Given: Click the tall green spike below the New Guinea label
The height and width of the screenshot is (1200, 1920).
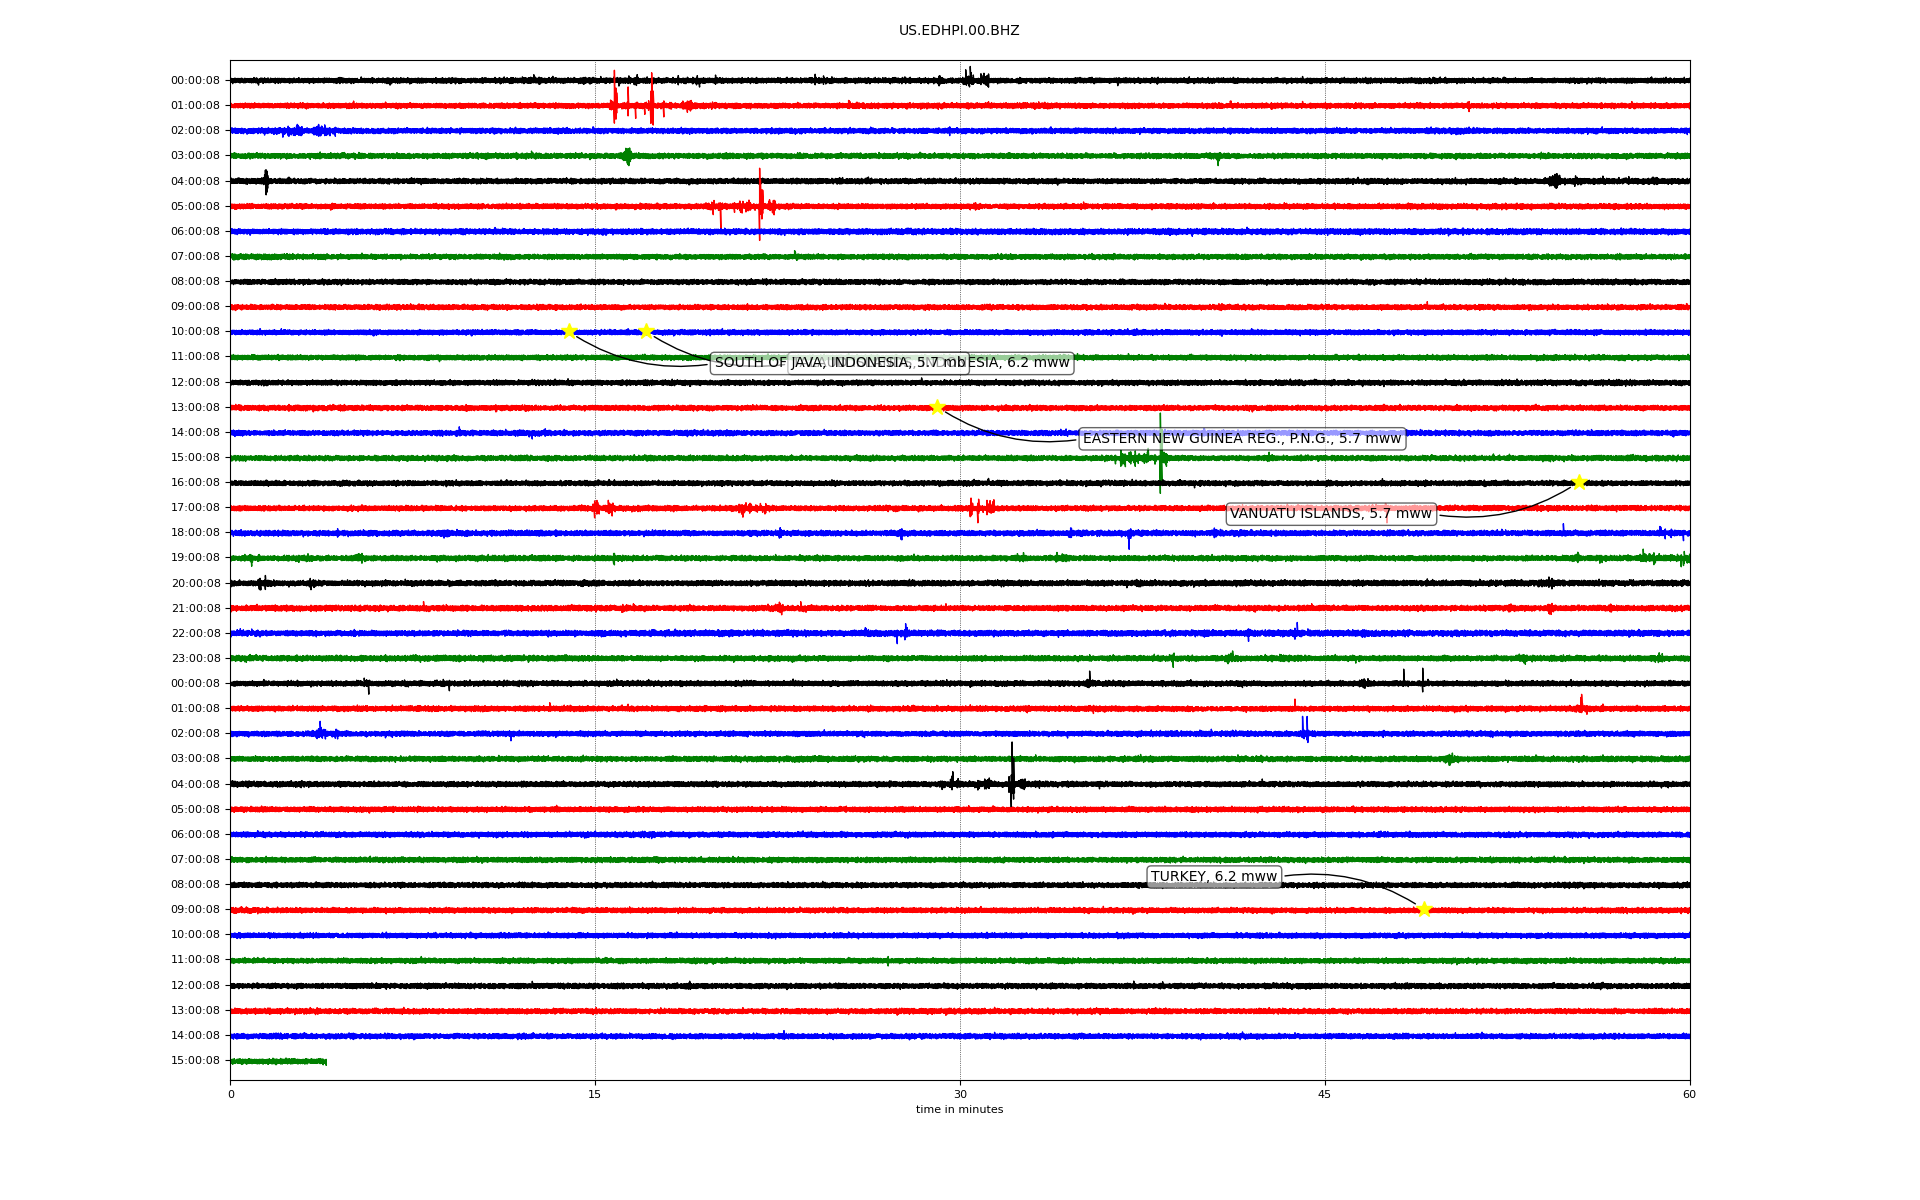Looking at the screenshot, I should (x=1160, y=453).
